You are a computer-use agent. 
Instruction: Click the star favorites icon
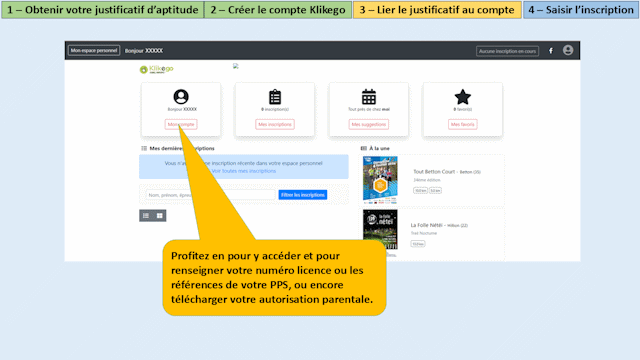click(462, 97)
